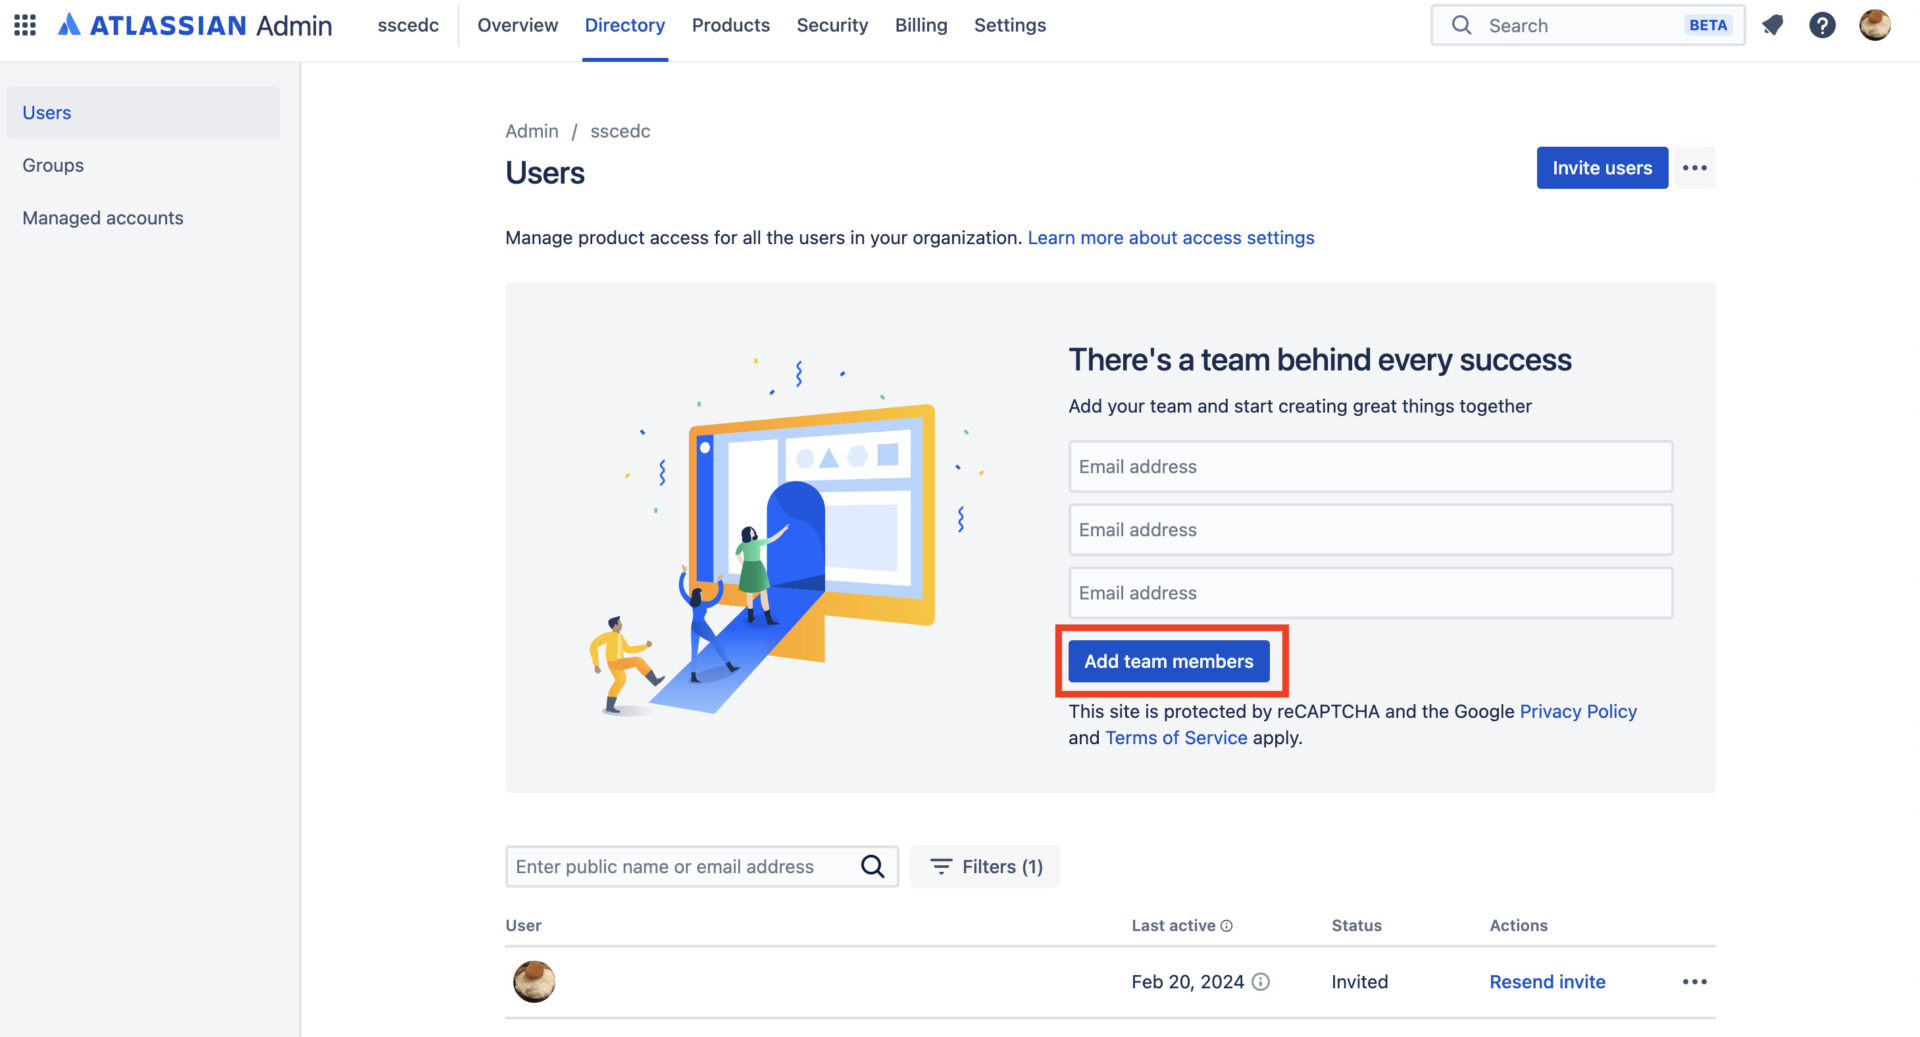Open the app switcher grid icon
1920x1037 pixels.
(25, 25)
